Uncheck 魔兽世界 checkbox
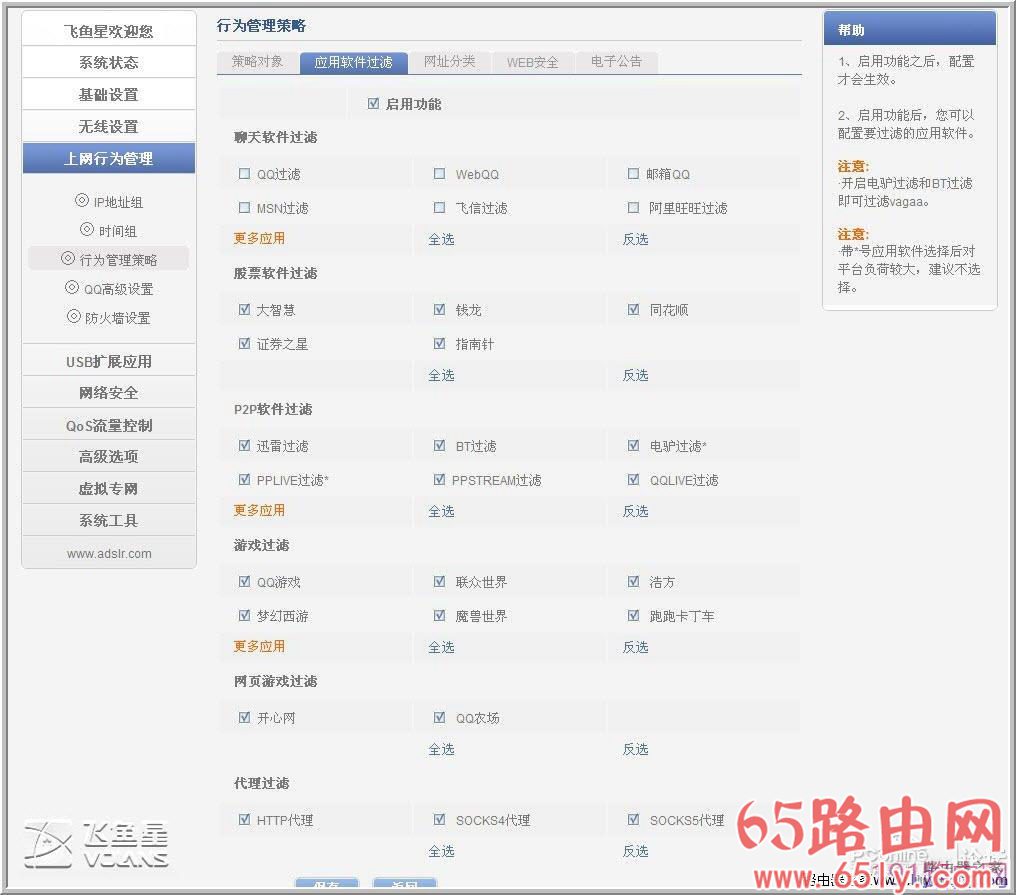This screenshot has width=1016, height=895. pos(439,615)
